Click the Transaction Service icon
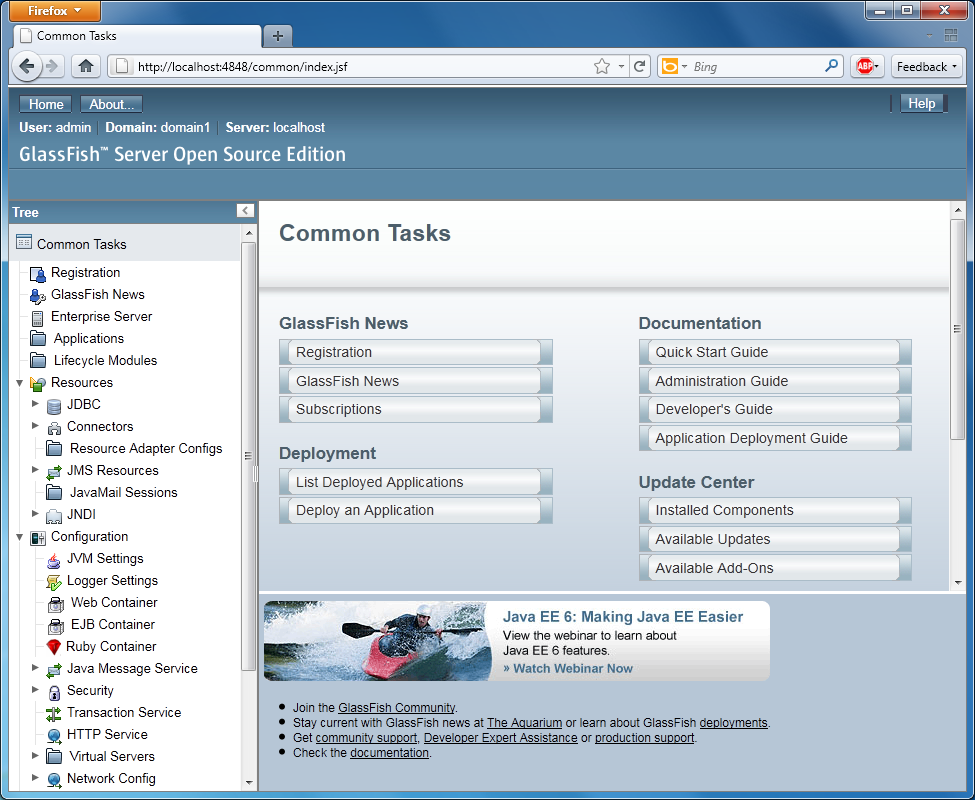This screenshot has height=800, width=975. coord(53,713)
